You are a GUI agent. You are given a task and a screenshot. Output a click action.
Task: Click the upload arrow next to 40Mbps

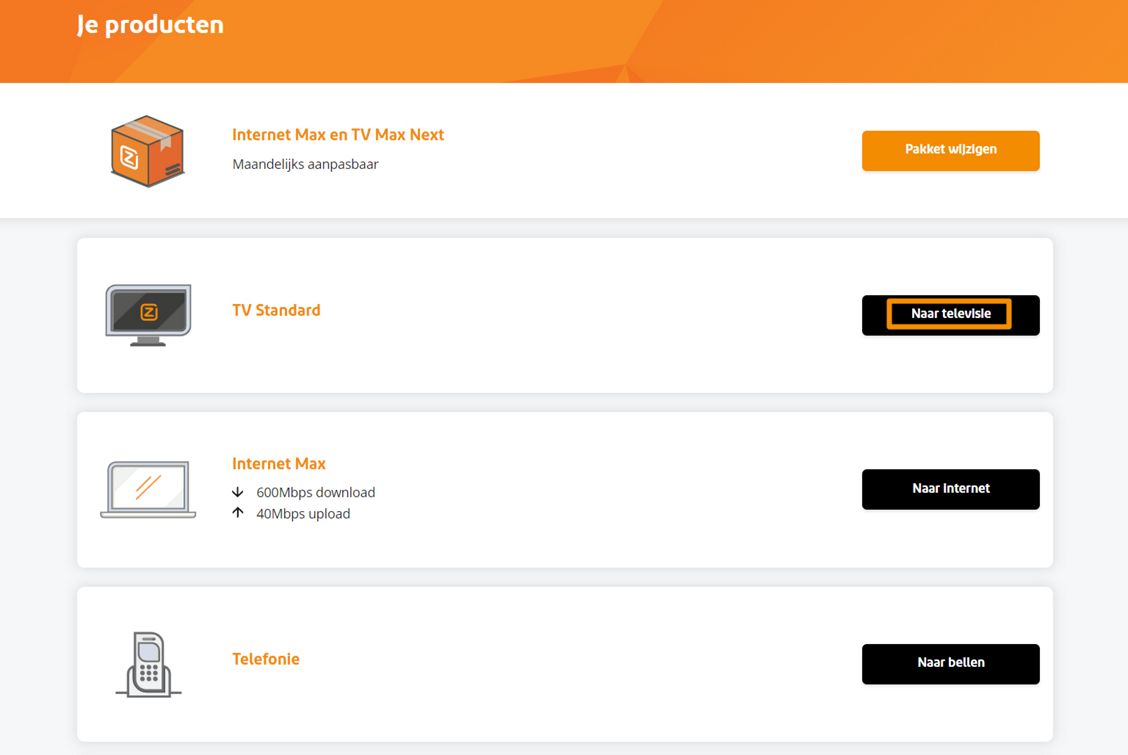pyautogui.click(x=238, y=512)
